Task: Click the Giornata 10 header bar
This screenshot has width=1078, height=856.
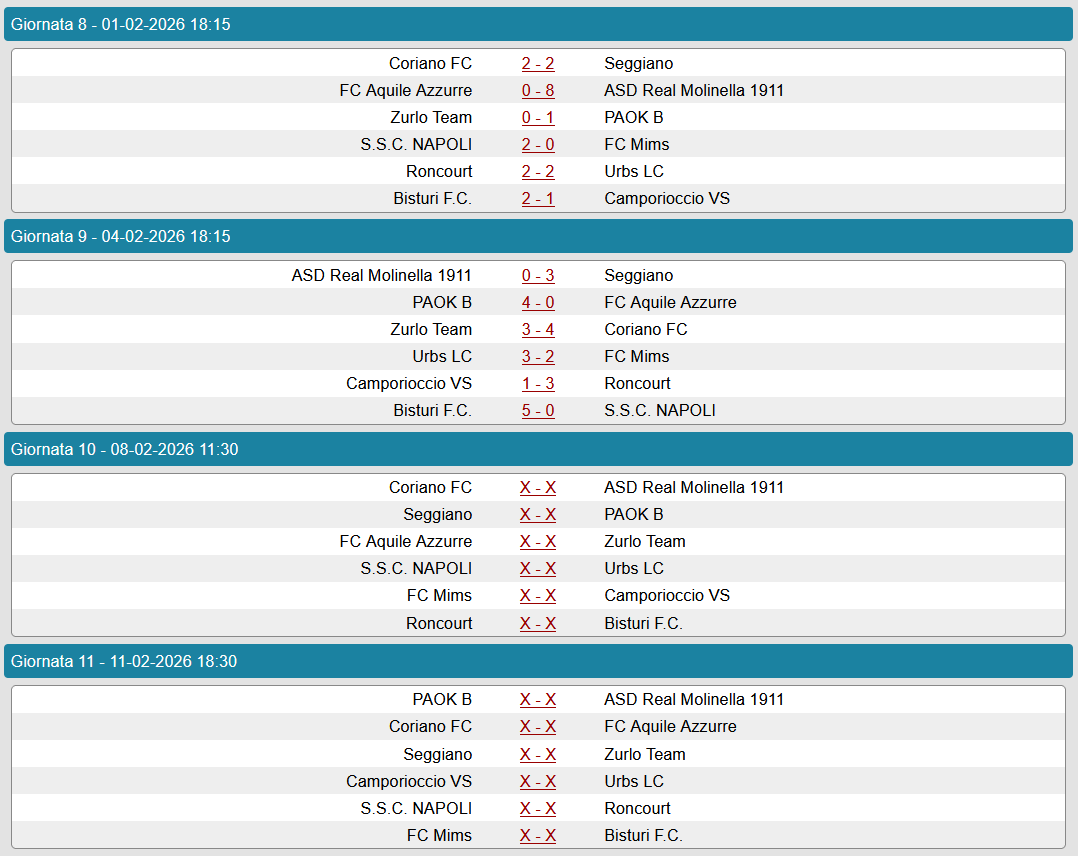Action: coord(538,450)
